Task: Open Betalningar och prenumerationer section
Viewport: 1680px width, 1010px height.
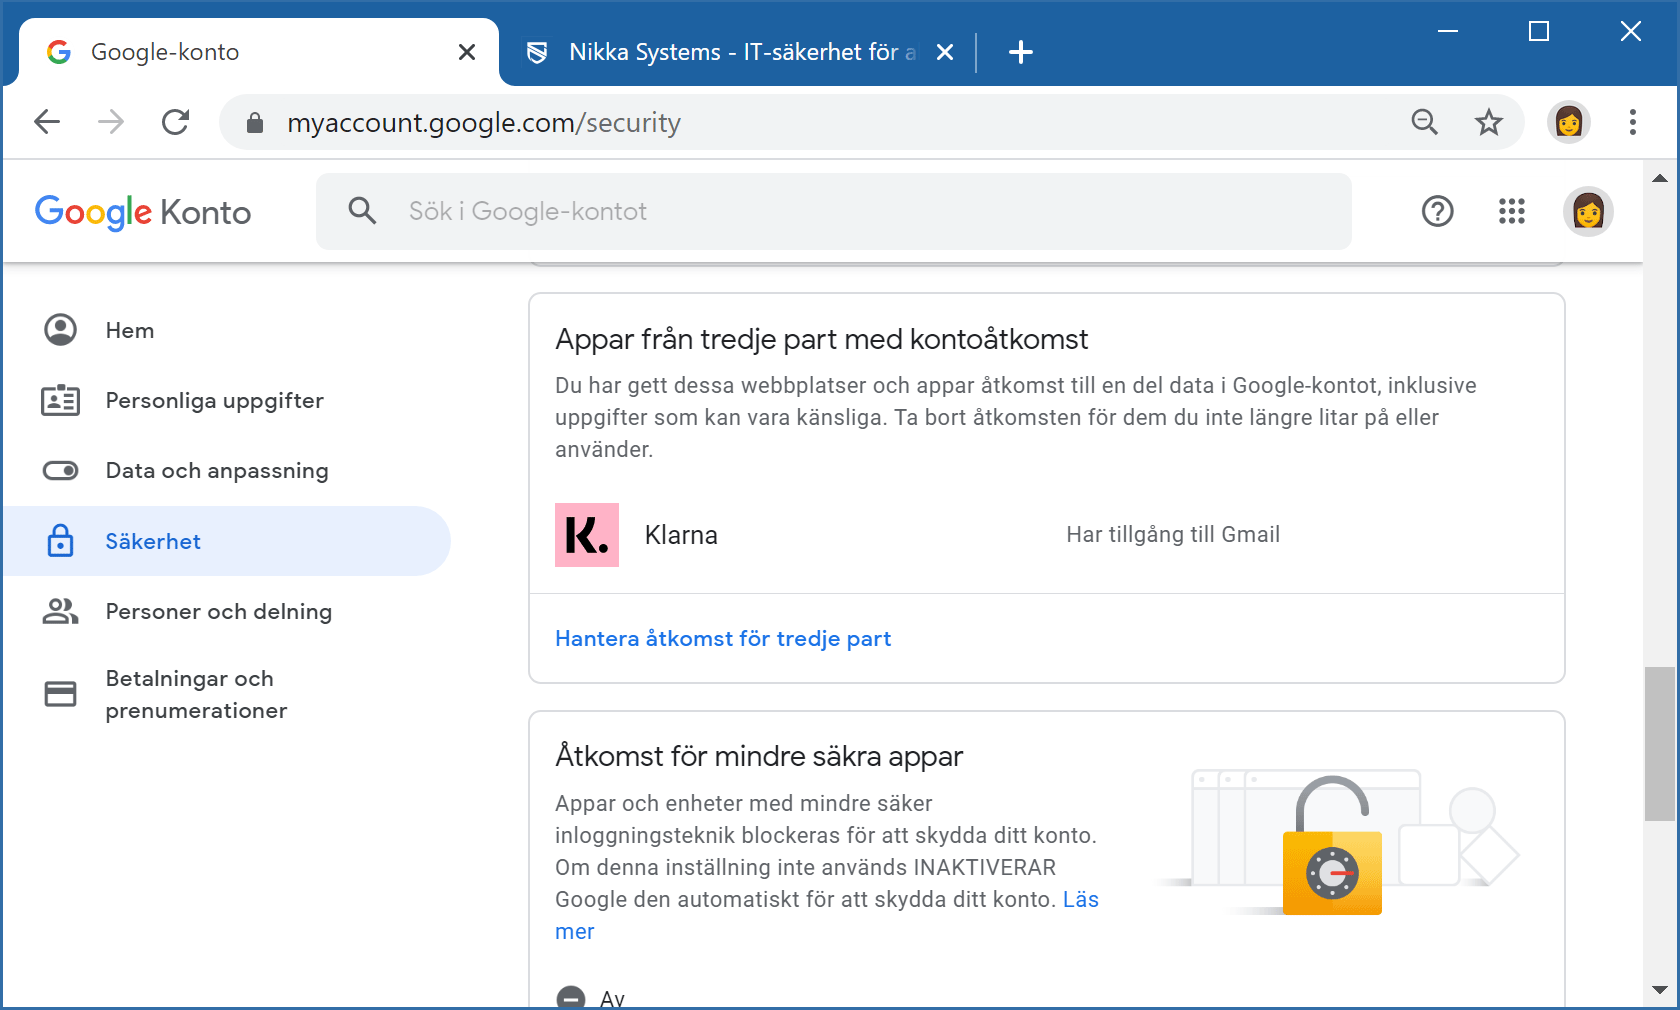Action: pyautogui.click(x=227, y=694)
